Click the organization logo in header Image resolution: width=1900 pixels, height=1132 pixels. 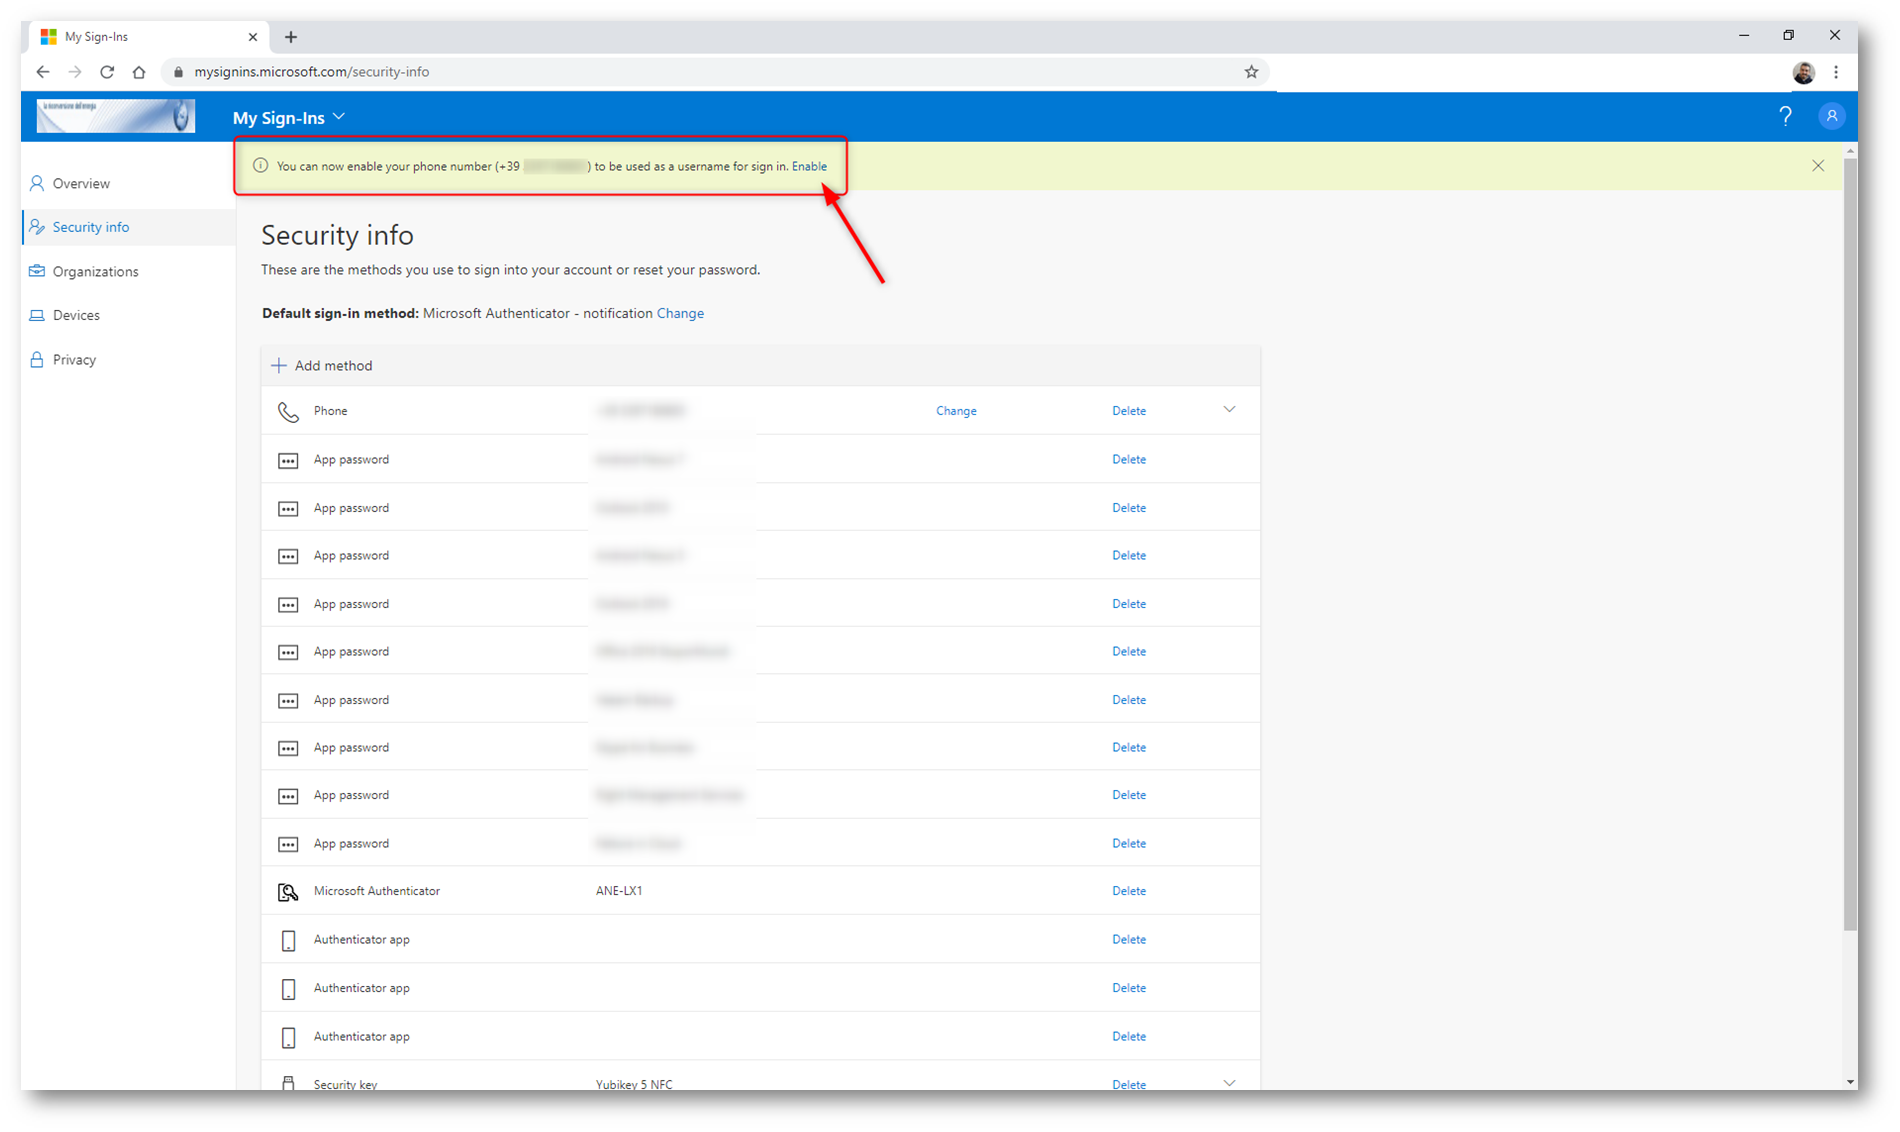(x=116, y=116)
